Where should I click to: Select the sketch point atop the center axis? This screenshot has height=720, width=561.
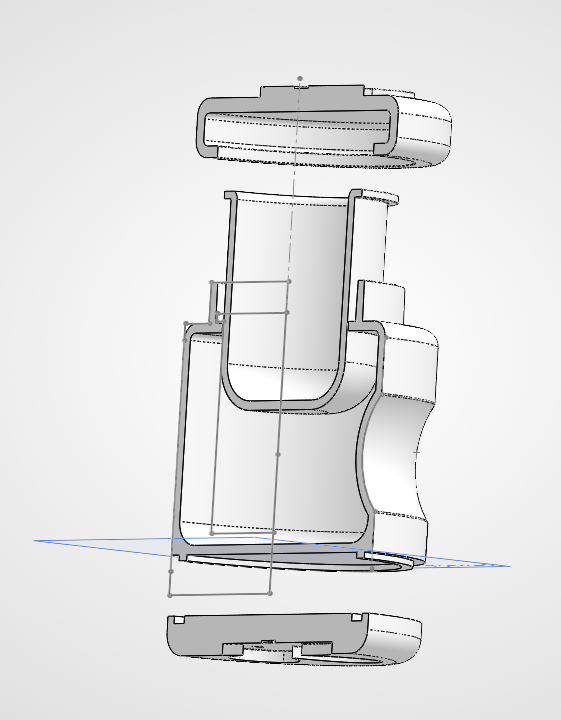[300, 79]
